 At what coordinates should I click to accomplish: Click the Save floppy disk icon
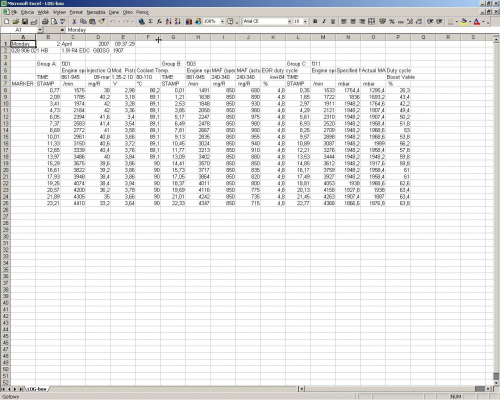click(25, 22)
